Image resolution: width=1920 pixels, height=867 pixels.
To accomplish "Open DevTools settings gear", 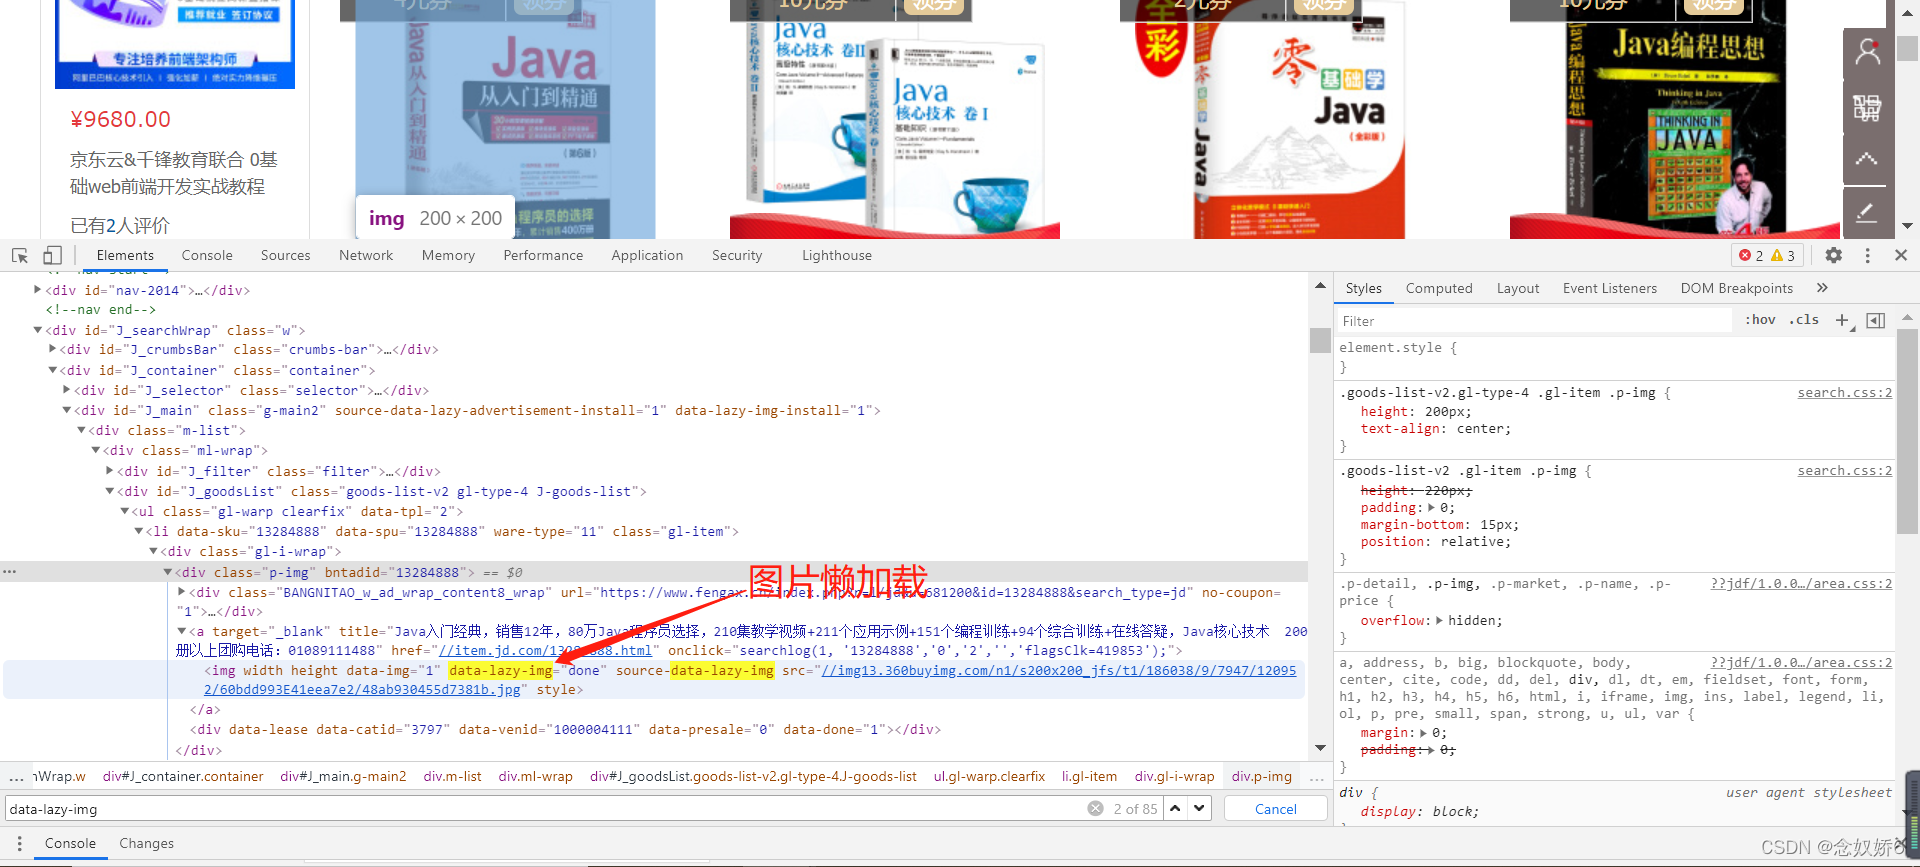I will 1833,255.
